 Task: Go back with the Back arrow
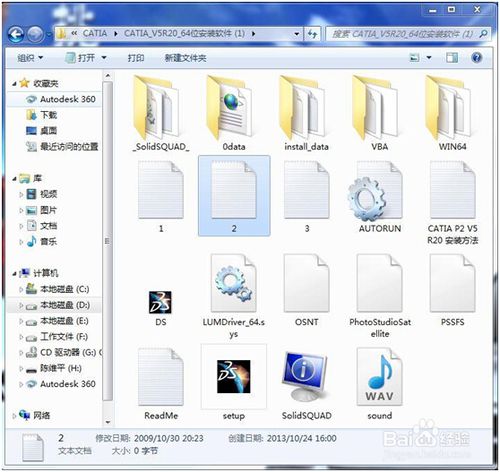pyautogui.click(x=16, y=34)
